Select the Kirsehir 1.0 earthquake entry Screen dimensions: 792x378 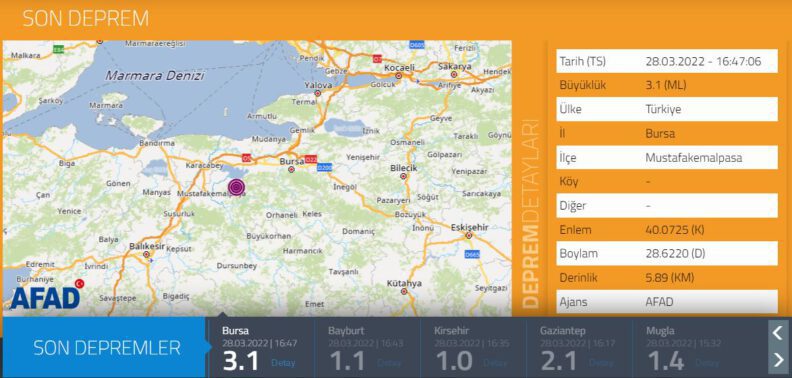(x=473, y=348)
